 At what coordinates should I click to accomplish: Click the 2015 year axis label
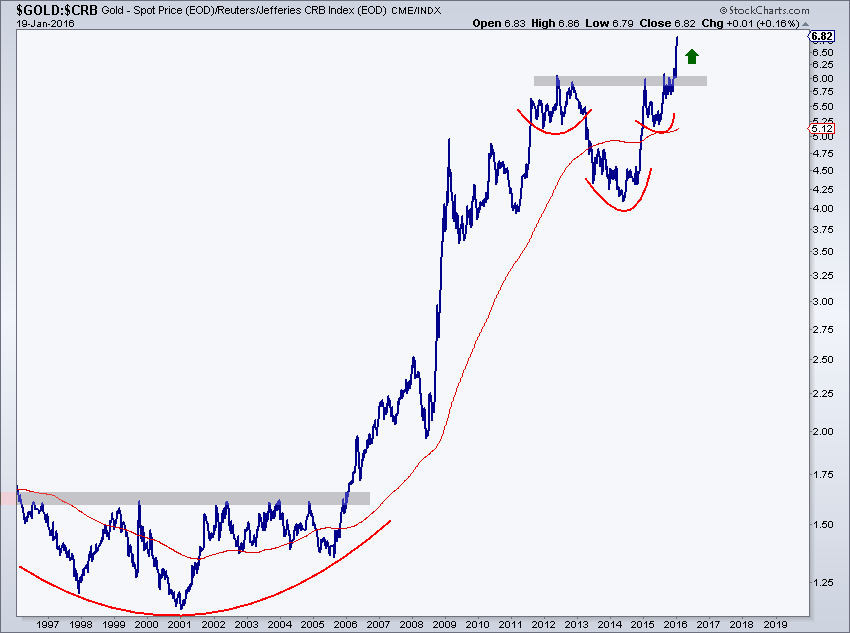[643, 625]
